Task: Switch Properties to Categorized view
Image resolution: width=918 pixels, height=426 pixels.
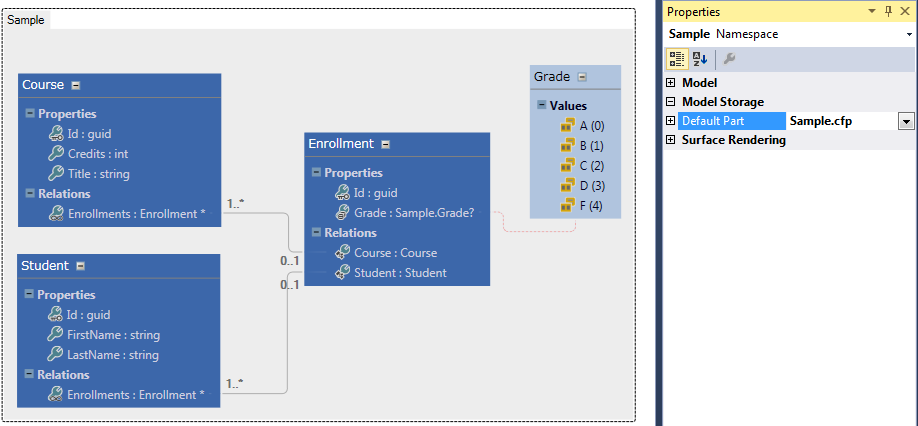Action: [x=677, y=59]
